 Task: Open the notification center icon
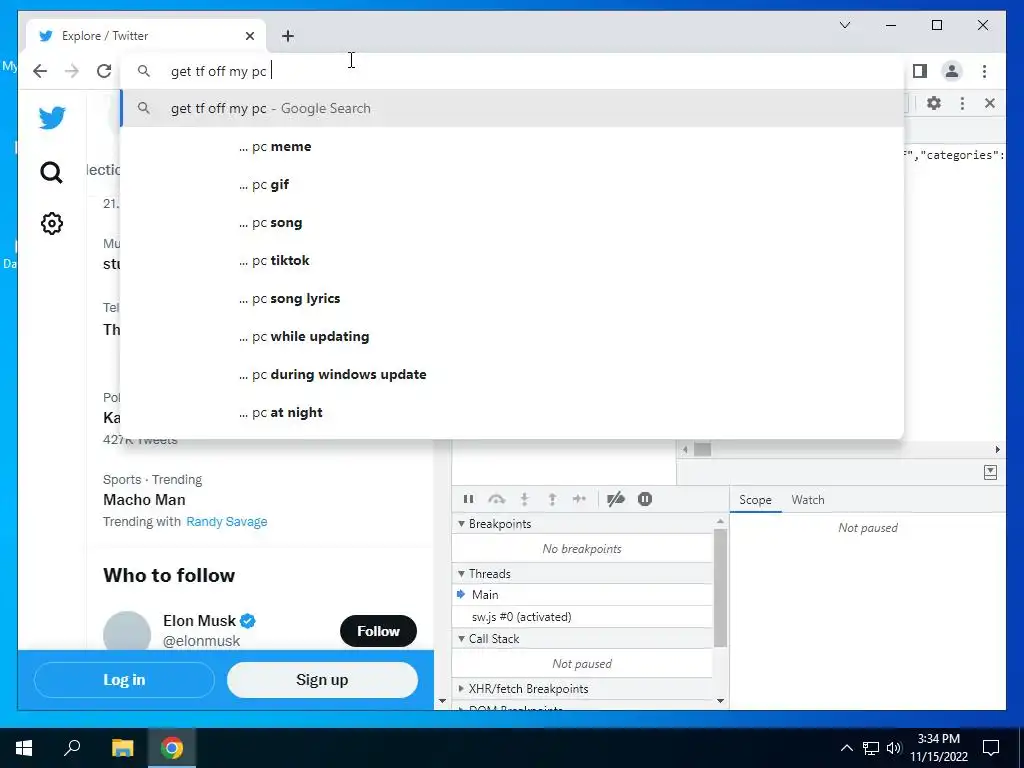point(991,748)
